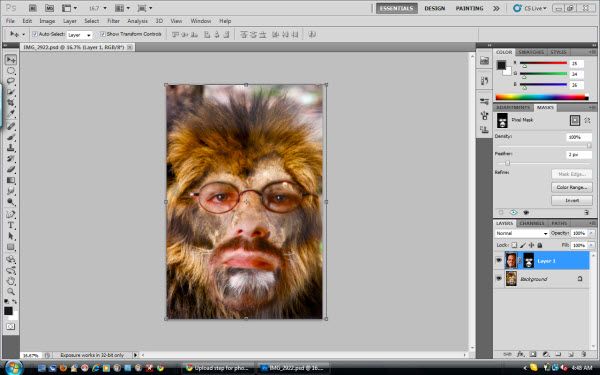Toggle Auto-Select checkbox

tap(35, 34)
